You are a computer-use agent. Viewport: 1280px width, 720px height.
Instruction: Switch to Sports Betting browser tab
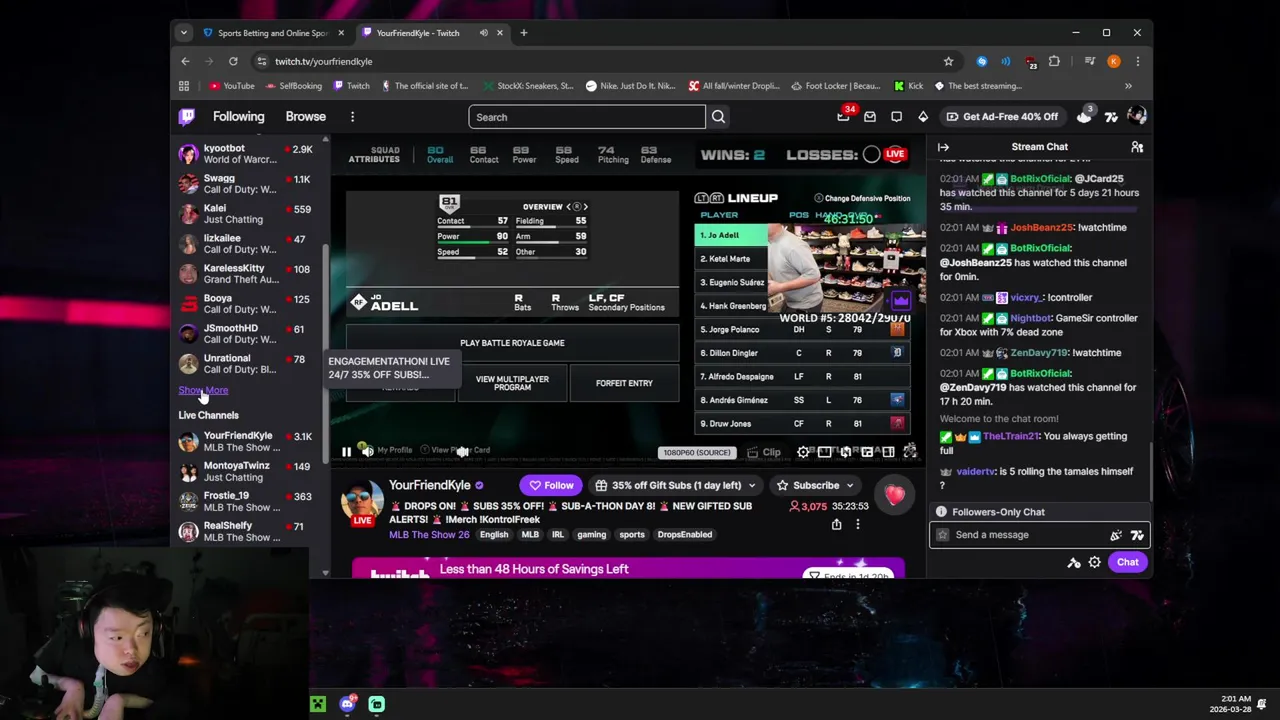point(273,33)
